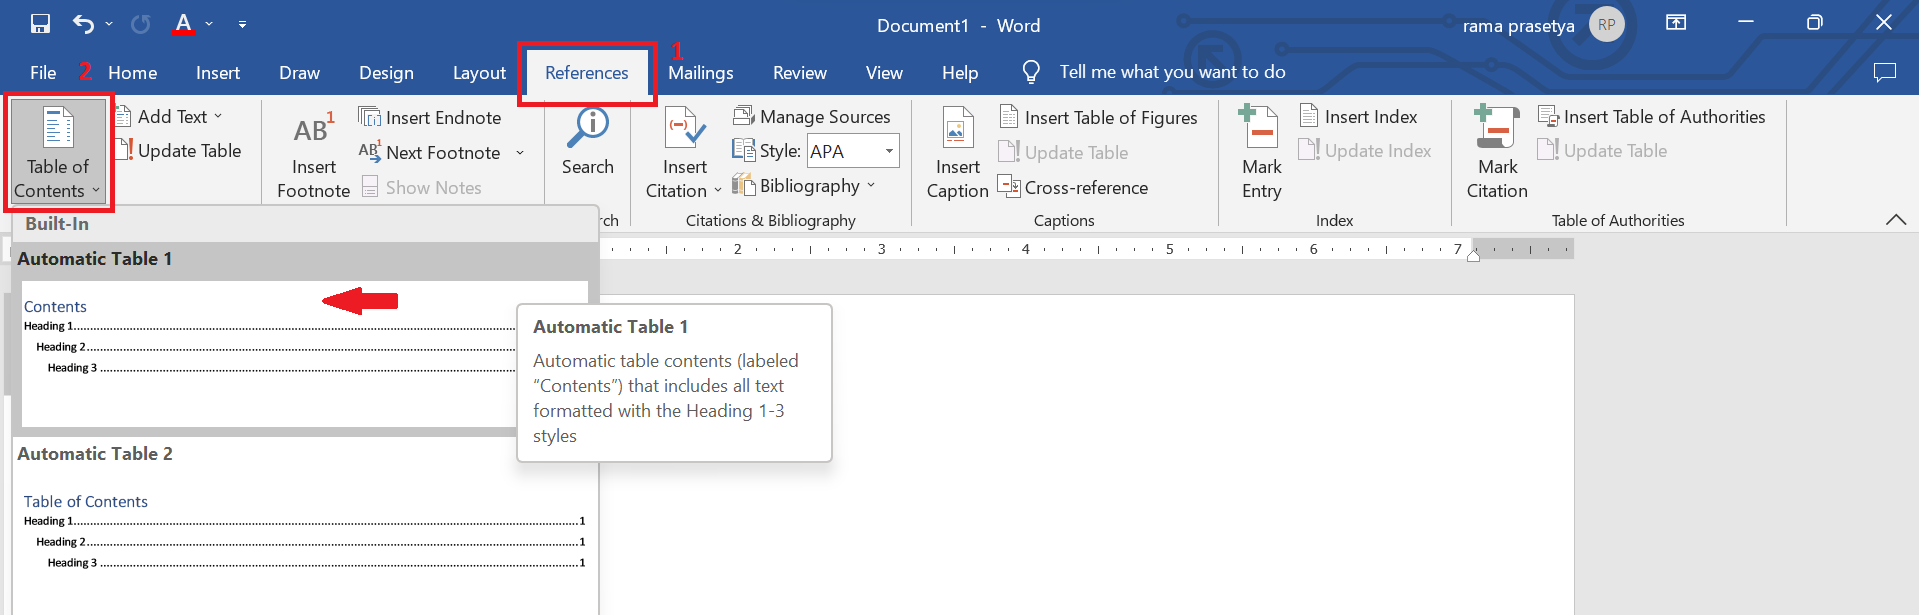Click Insert Table of Authorities
The width and height of the screenshot is (1919, 615).
(1651, 117)
